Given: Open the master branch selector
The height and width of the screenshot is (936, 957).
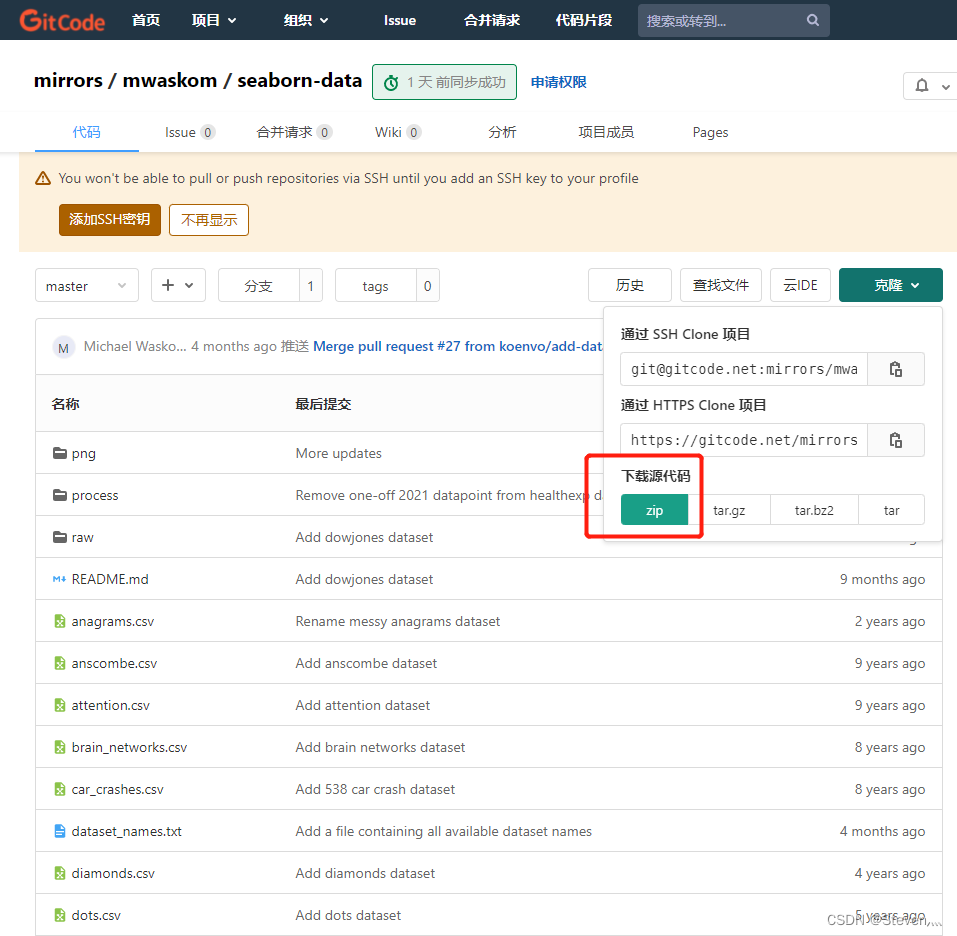Looking at the screenshot, I should point(87,286).
